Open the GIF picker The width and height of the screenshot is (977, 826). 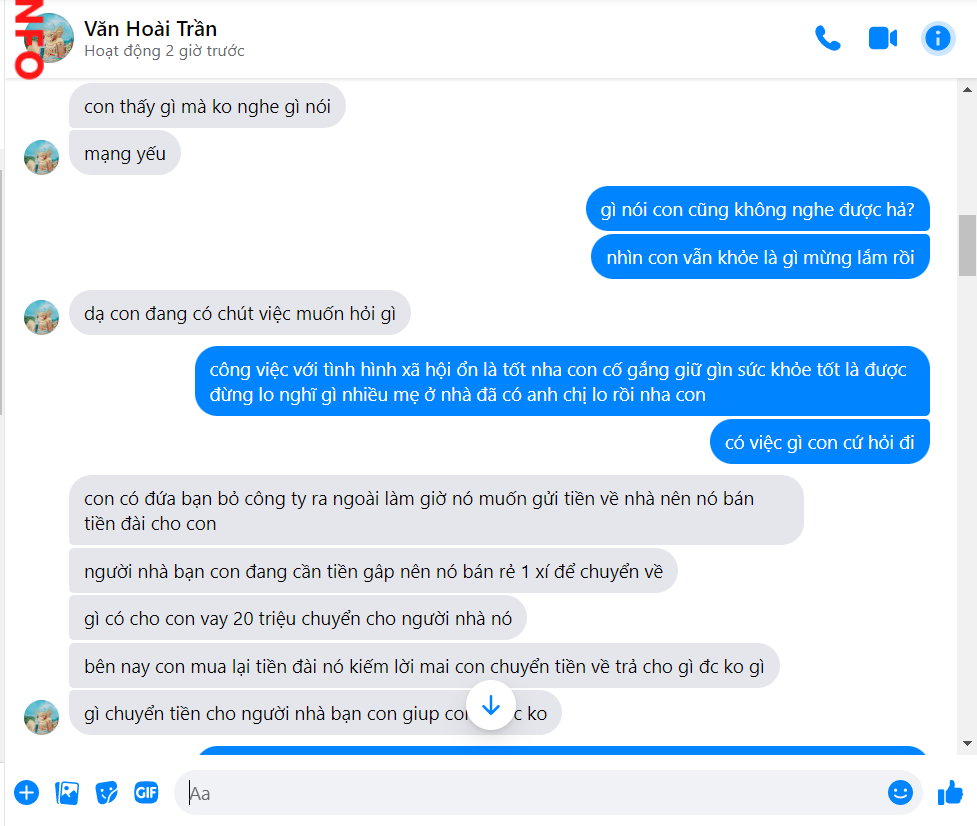click(146, 792)
